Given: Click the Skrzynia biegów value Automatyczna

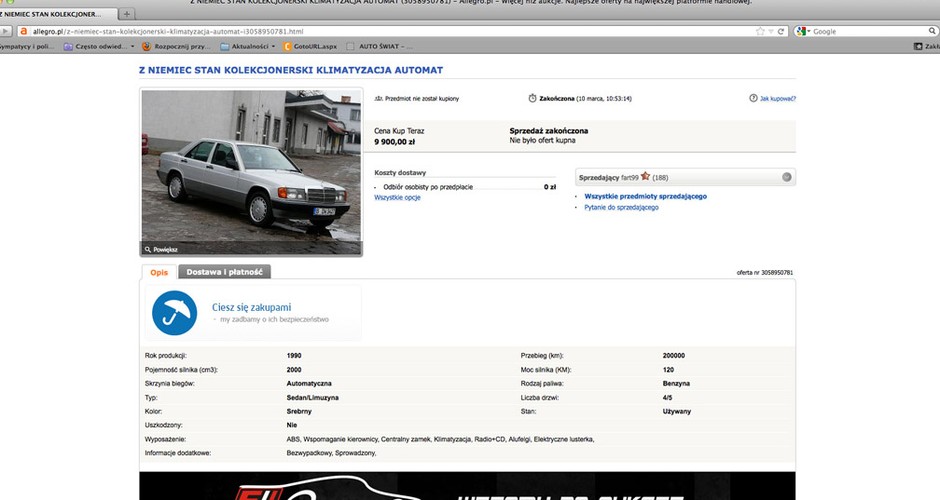Looking at the screenshot, I should click(309, 384).
